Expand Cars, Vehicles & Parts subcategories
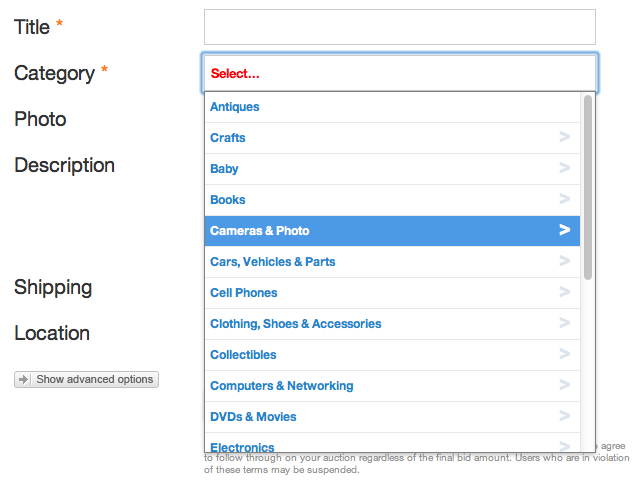 coord(564,261)
